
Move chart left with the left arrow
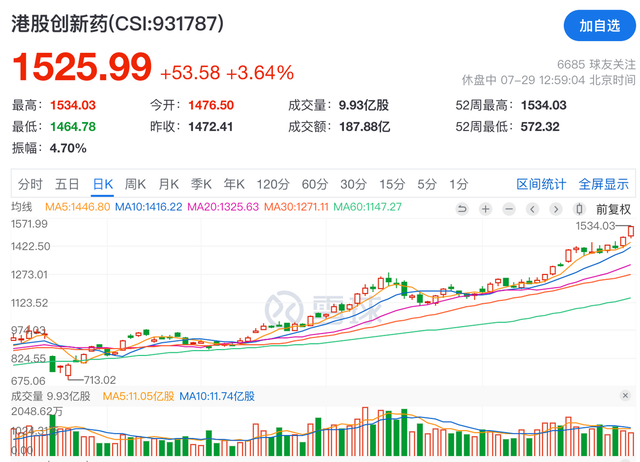point(532,209)
